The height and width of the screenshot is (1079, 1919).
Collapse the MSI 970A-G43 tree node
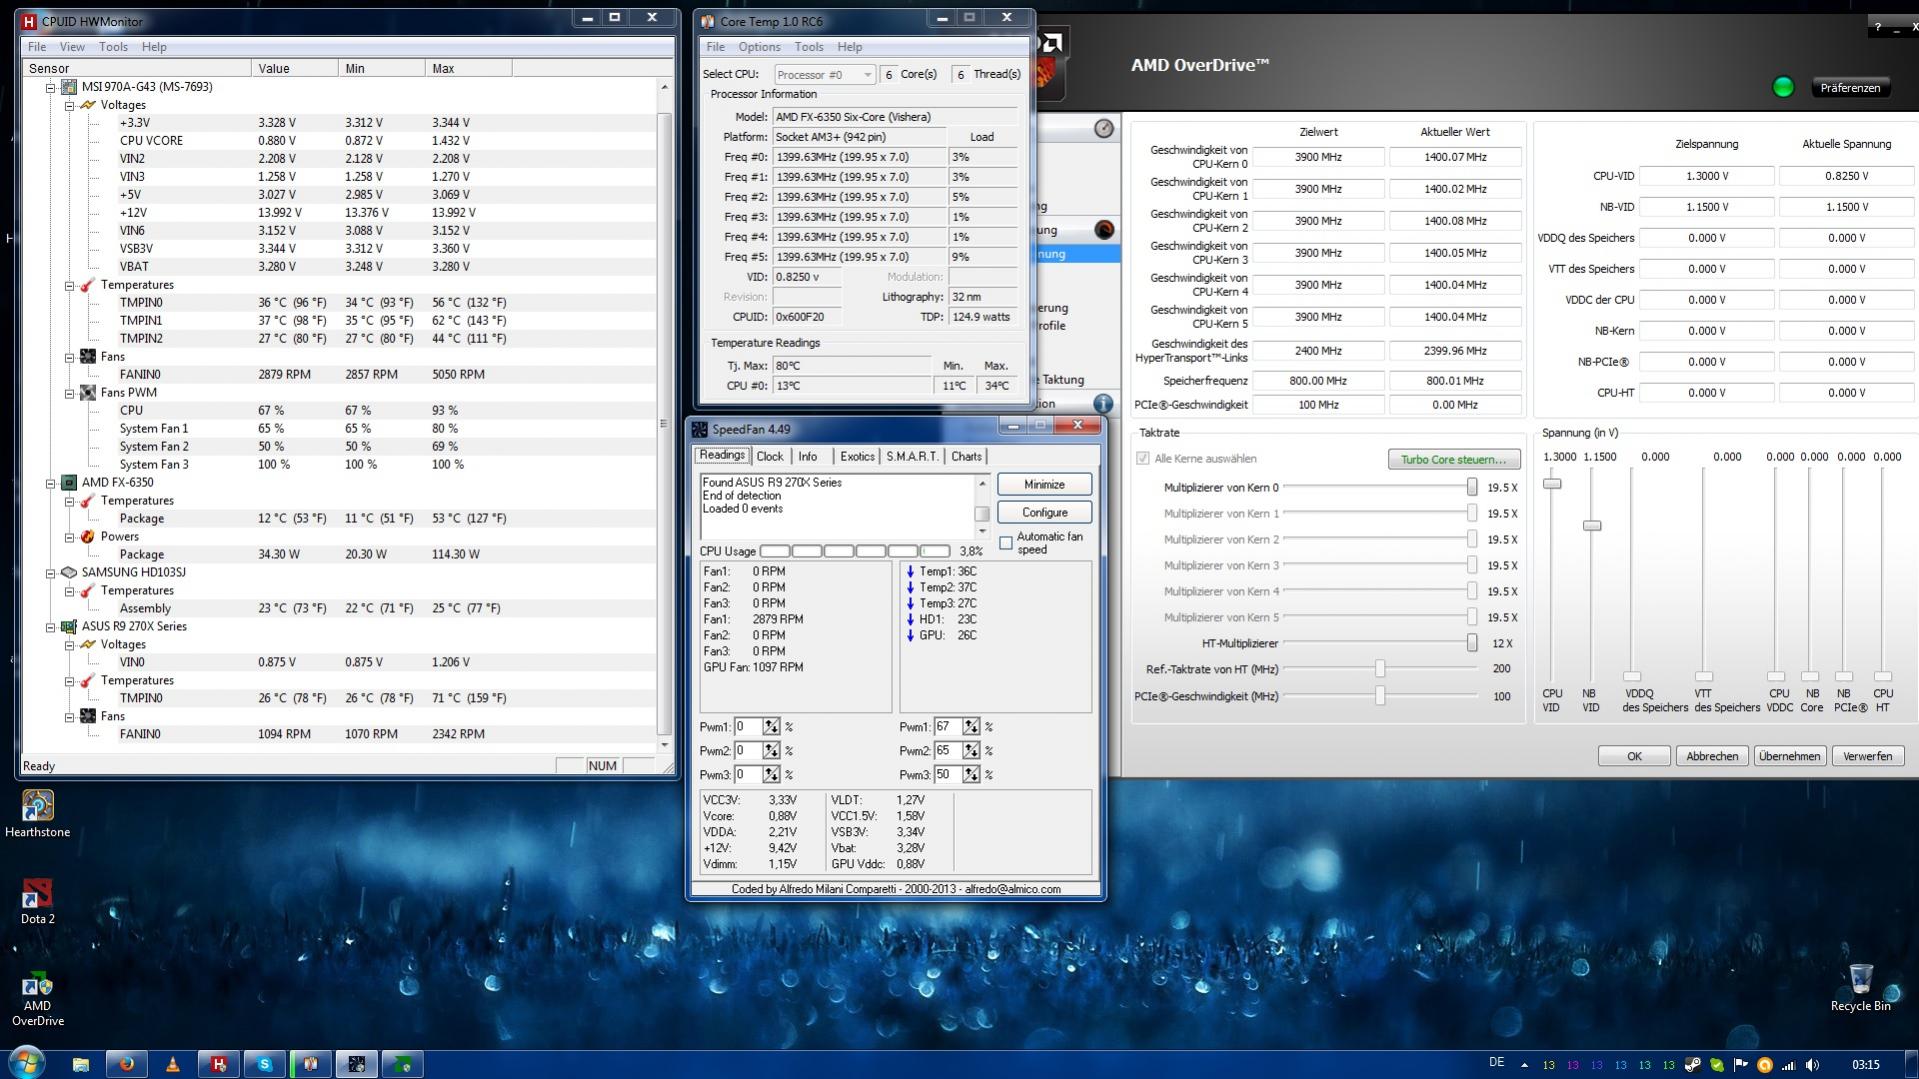click(x=50, y=87)
